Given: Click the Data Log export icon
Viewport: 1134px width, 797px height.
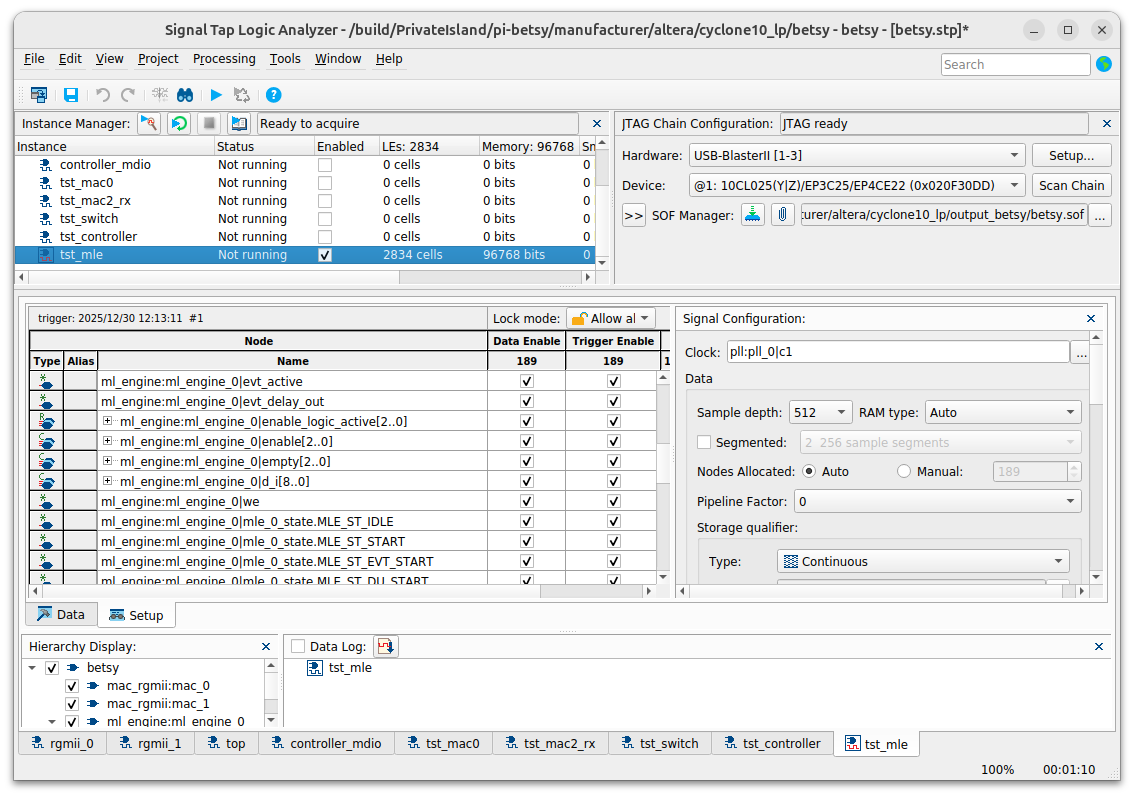Looking at the screenshot, I should [385, 647].
